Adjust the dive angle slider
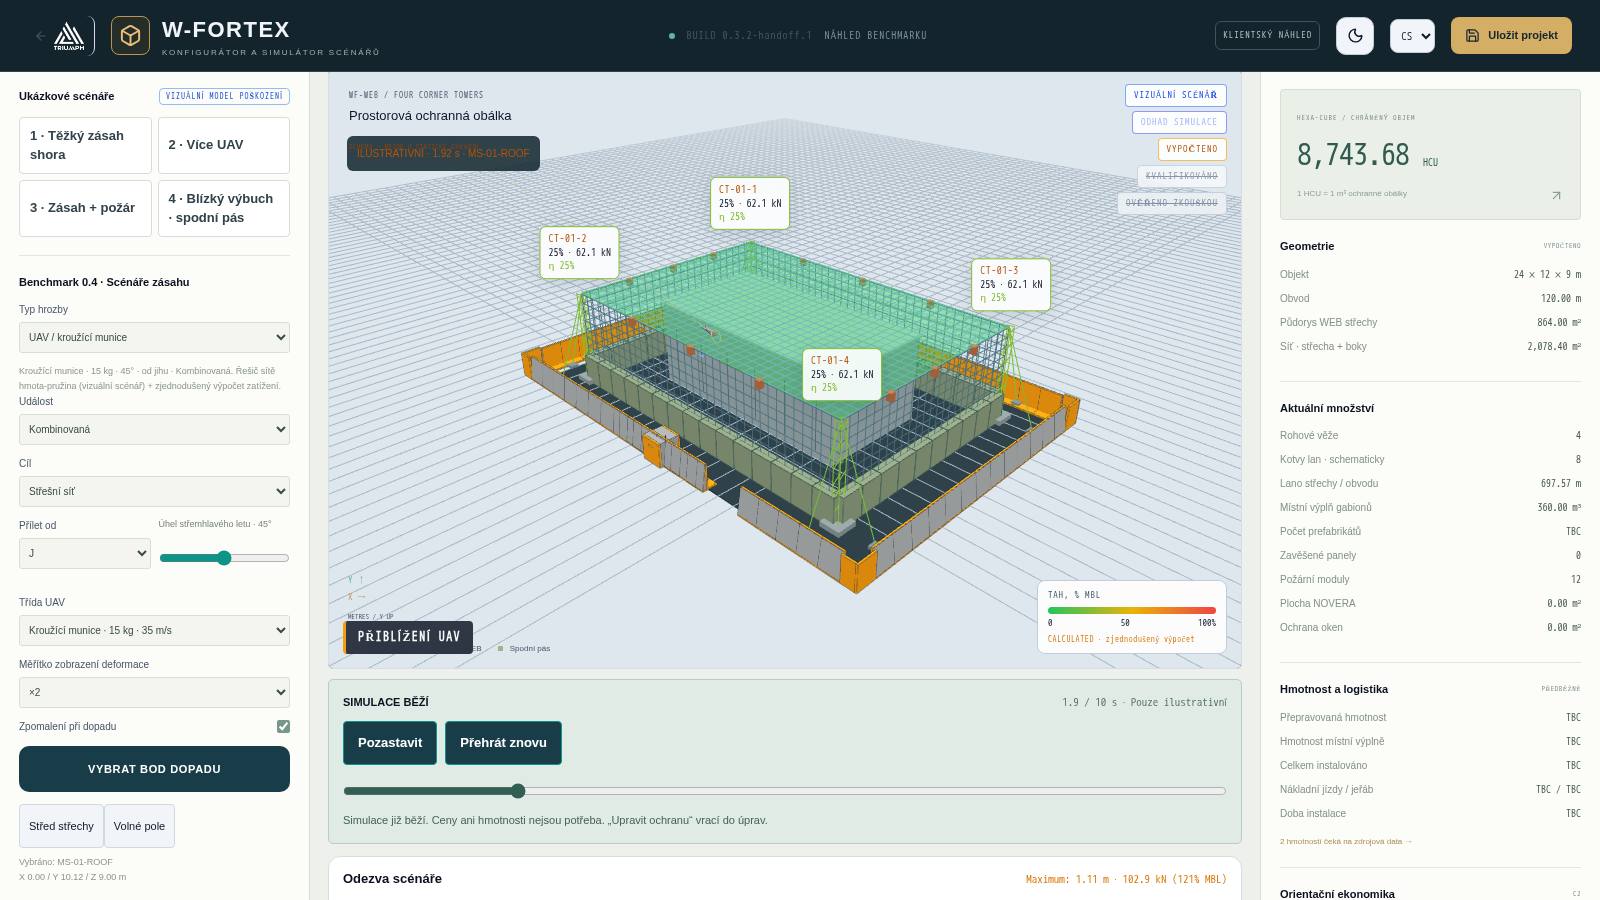 click(224, 558)
